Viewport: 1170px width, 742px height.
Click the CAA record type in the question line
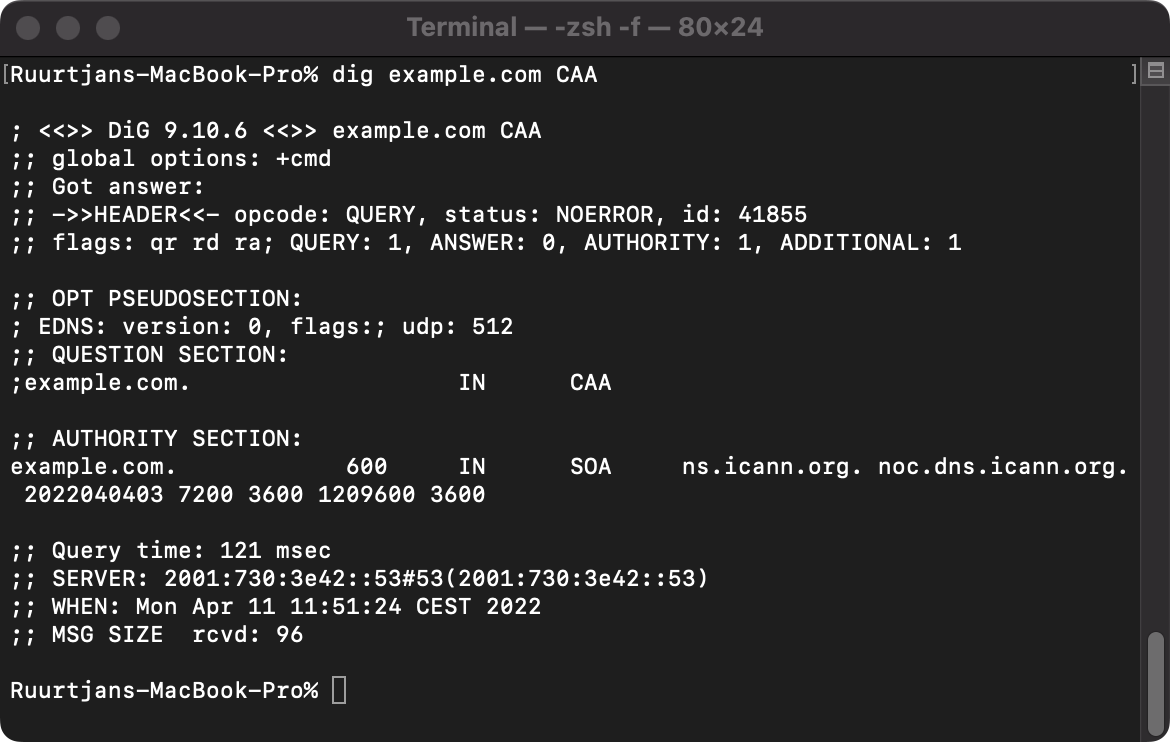pyautogui.click(x=593, y=382)
